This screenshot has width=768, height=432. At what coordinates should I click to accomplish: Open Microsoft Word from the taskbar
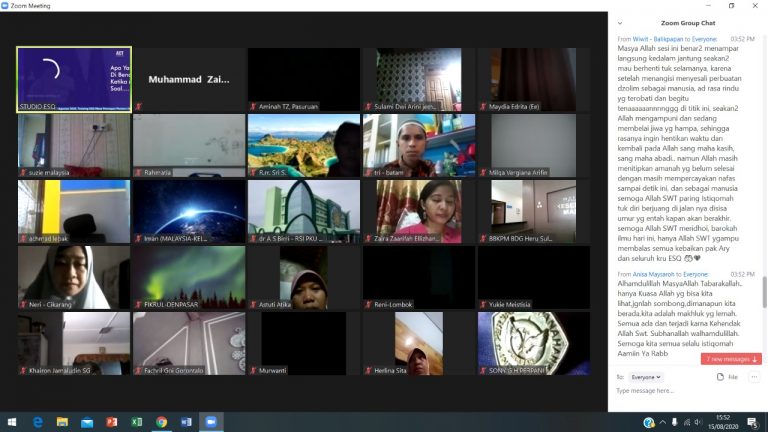tap(186, 422)
